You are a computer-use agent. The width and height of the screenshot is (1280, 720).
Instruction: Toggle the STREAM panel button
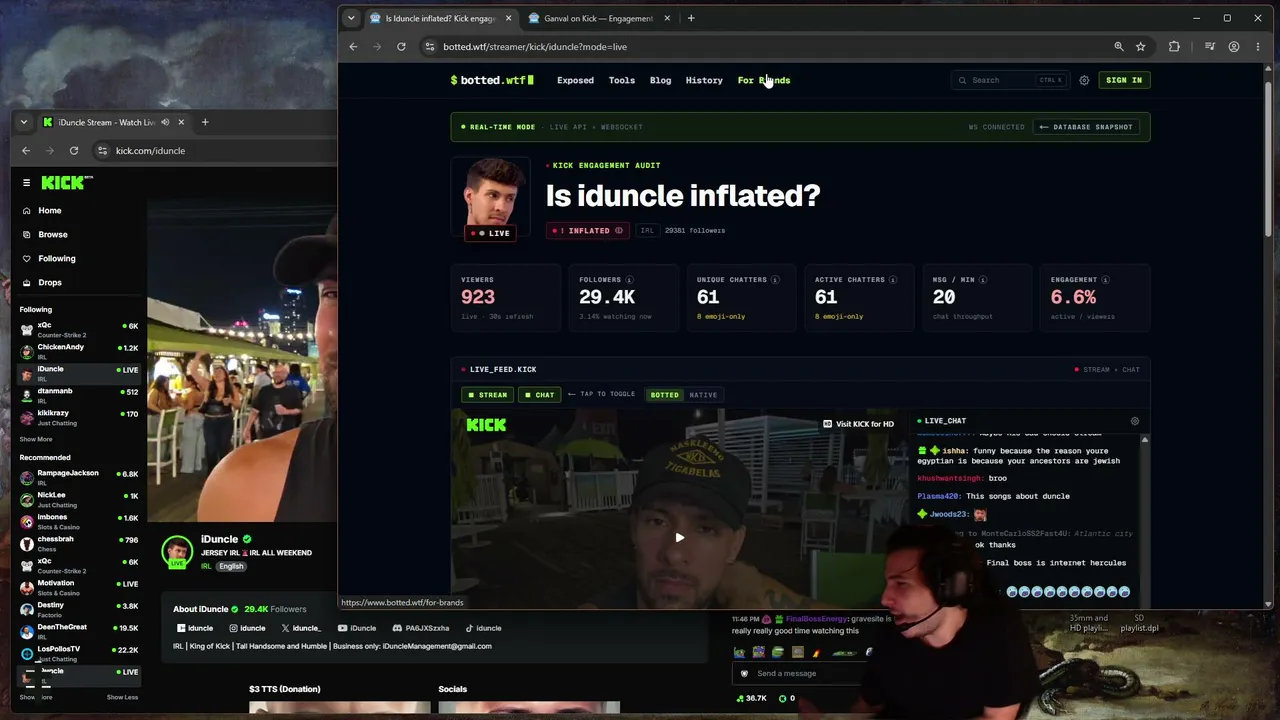click(x=488, y=395)
